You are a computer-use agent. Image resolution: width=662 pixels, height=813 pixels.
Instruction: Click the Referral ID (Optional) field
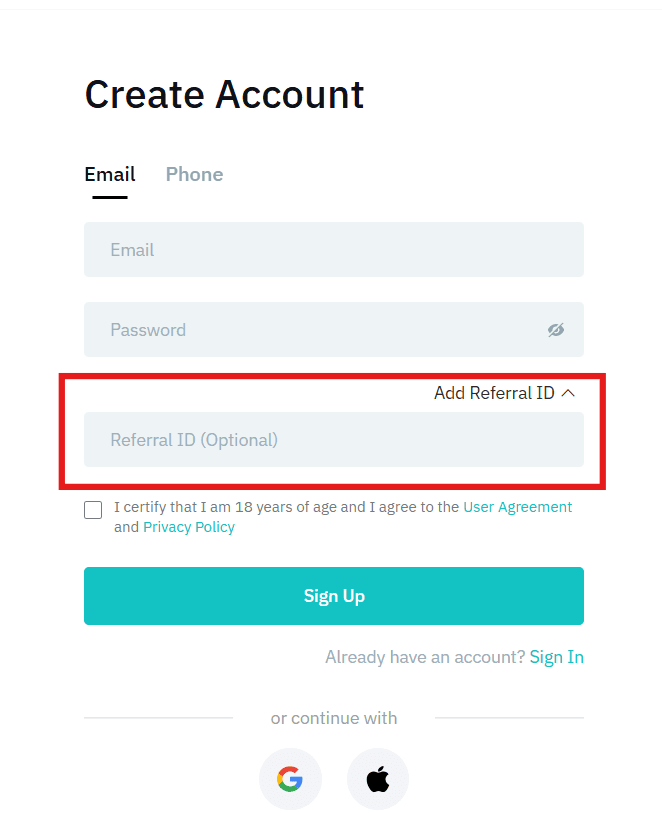point(333,440)
